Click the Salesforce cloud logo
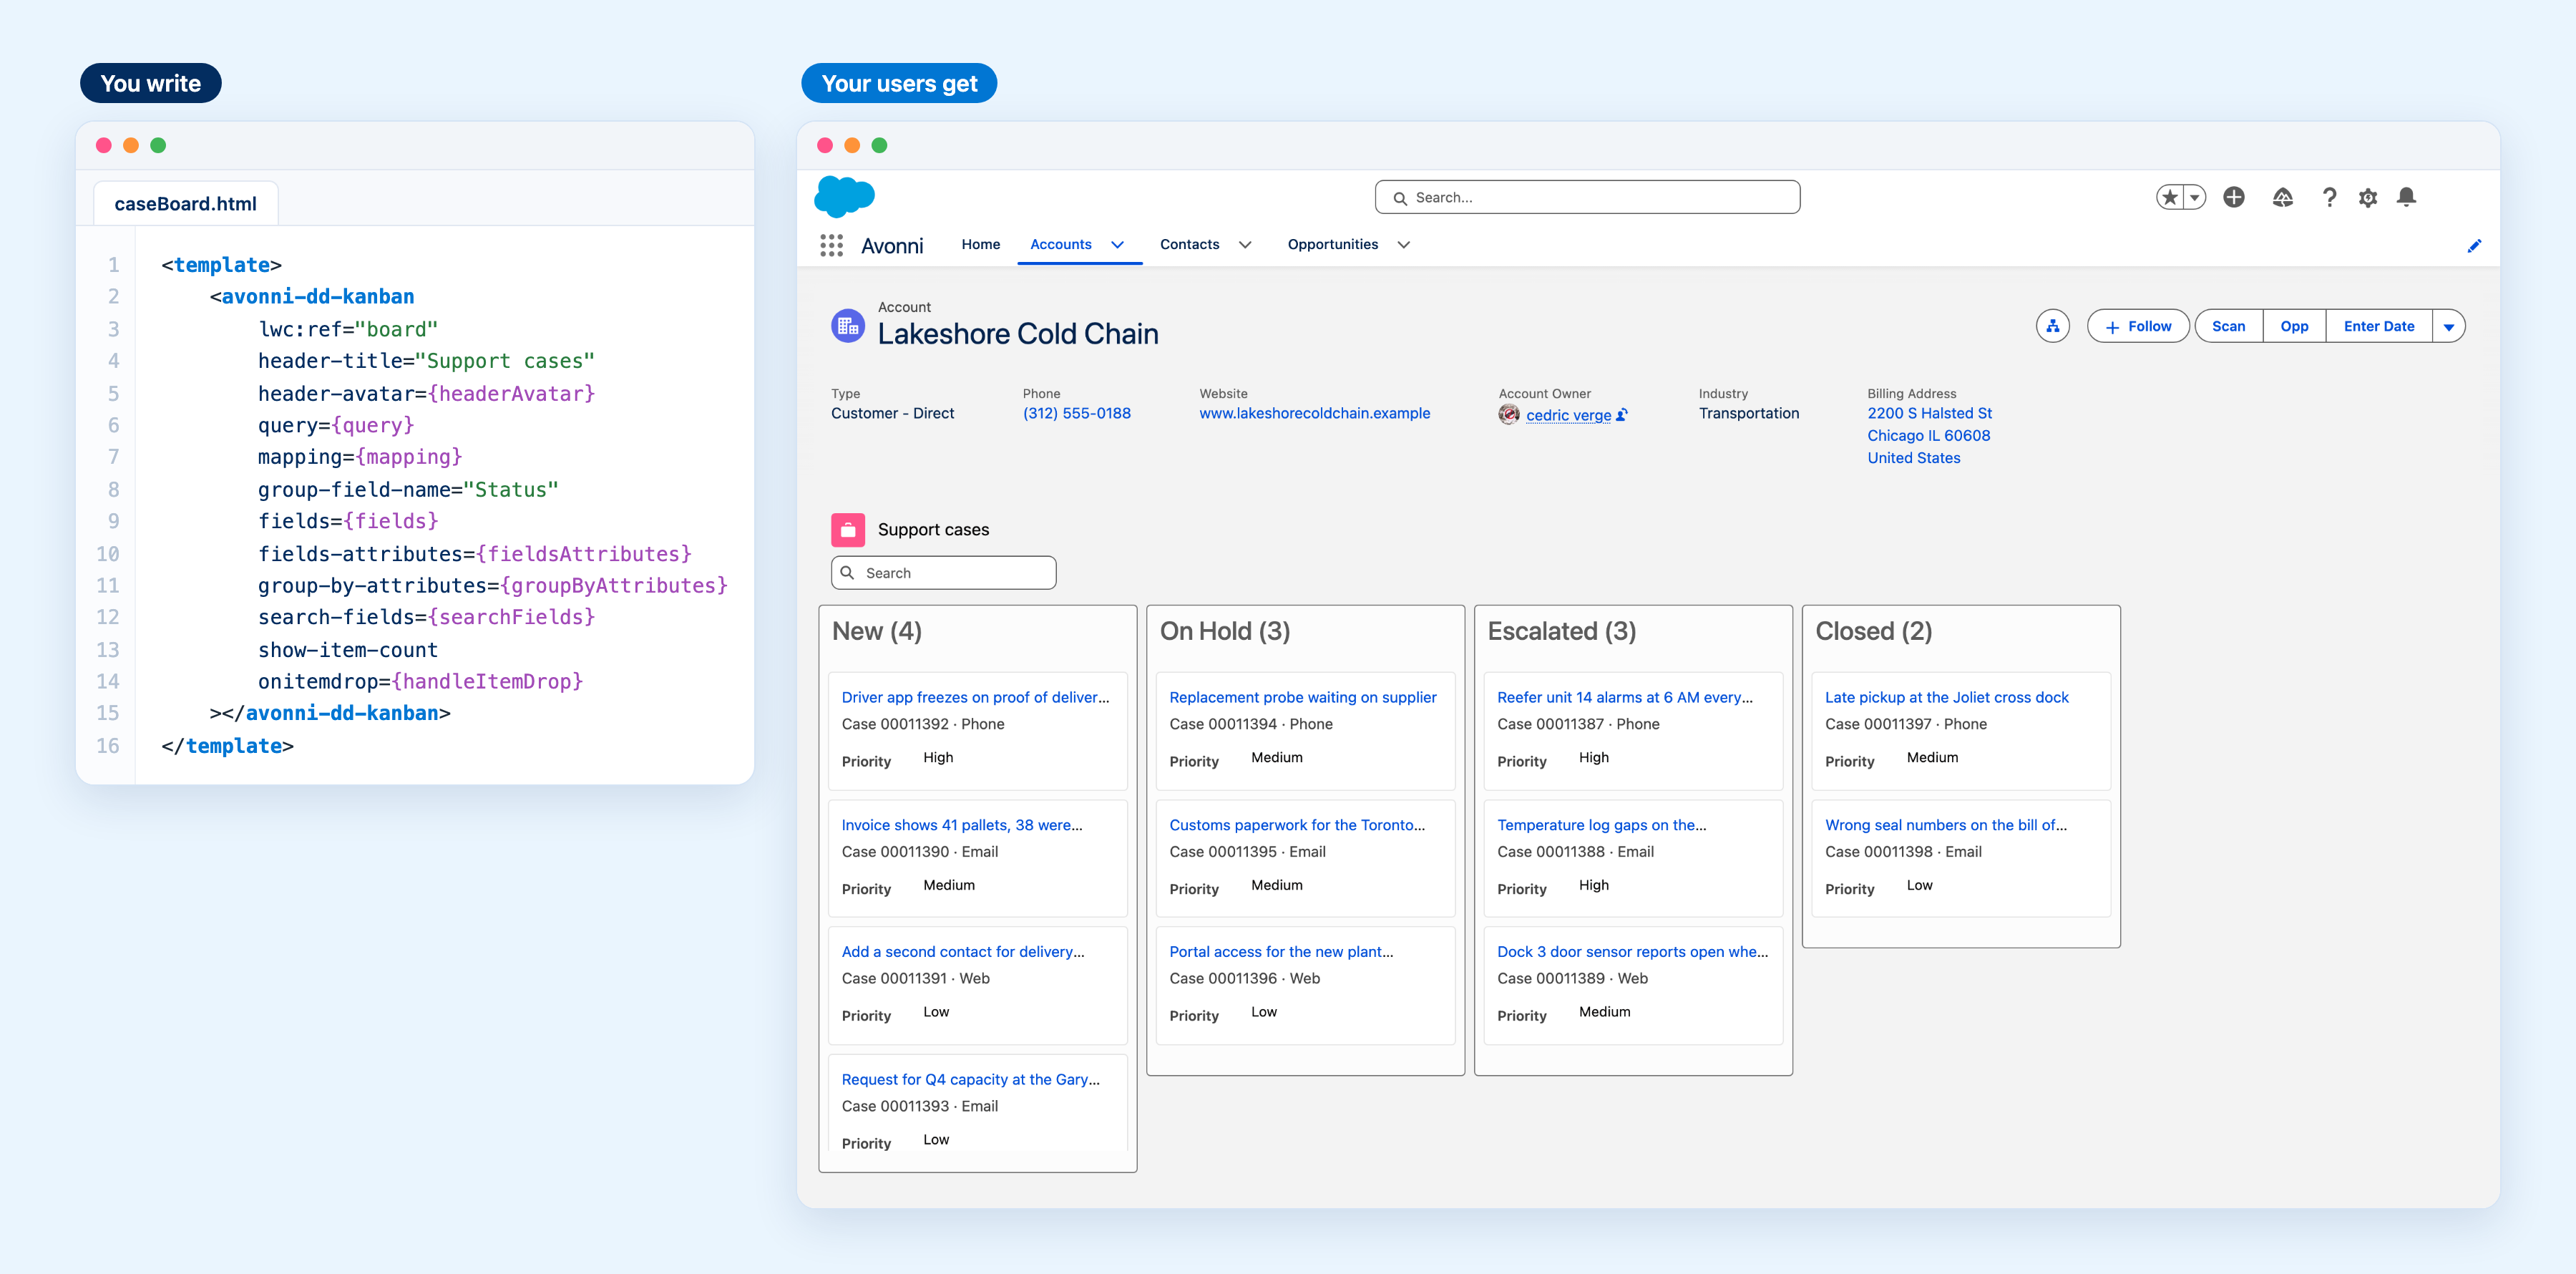Image resolution: width=2576 pixels, height=1274 pixels. coord(844,196)
